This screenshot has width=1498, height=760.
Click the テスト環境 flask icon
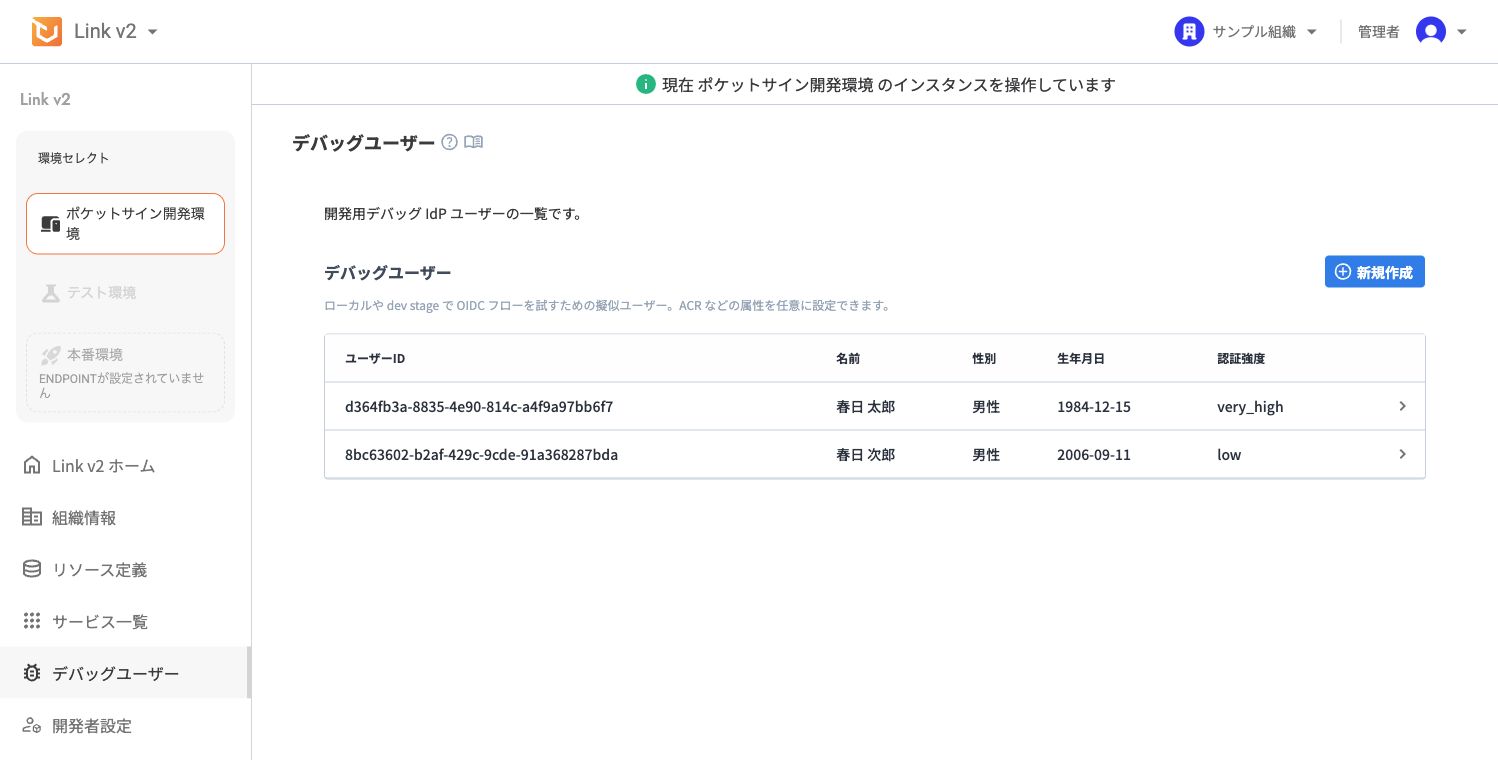coord(50,293)
